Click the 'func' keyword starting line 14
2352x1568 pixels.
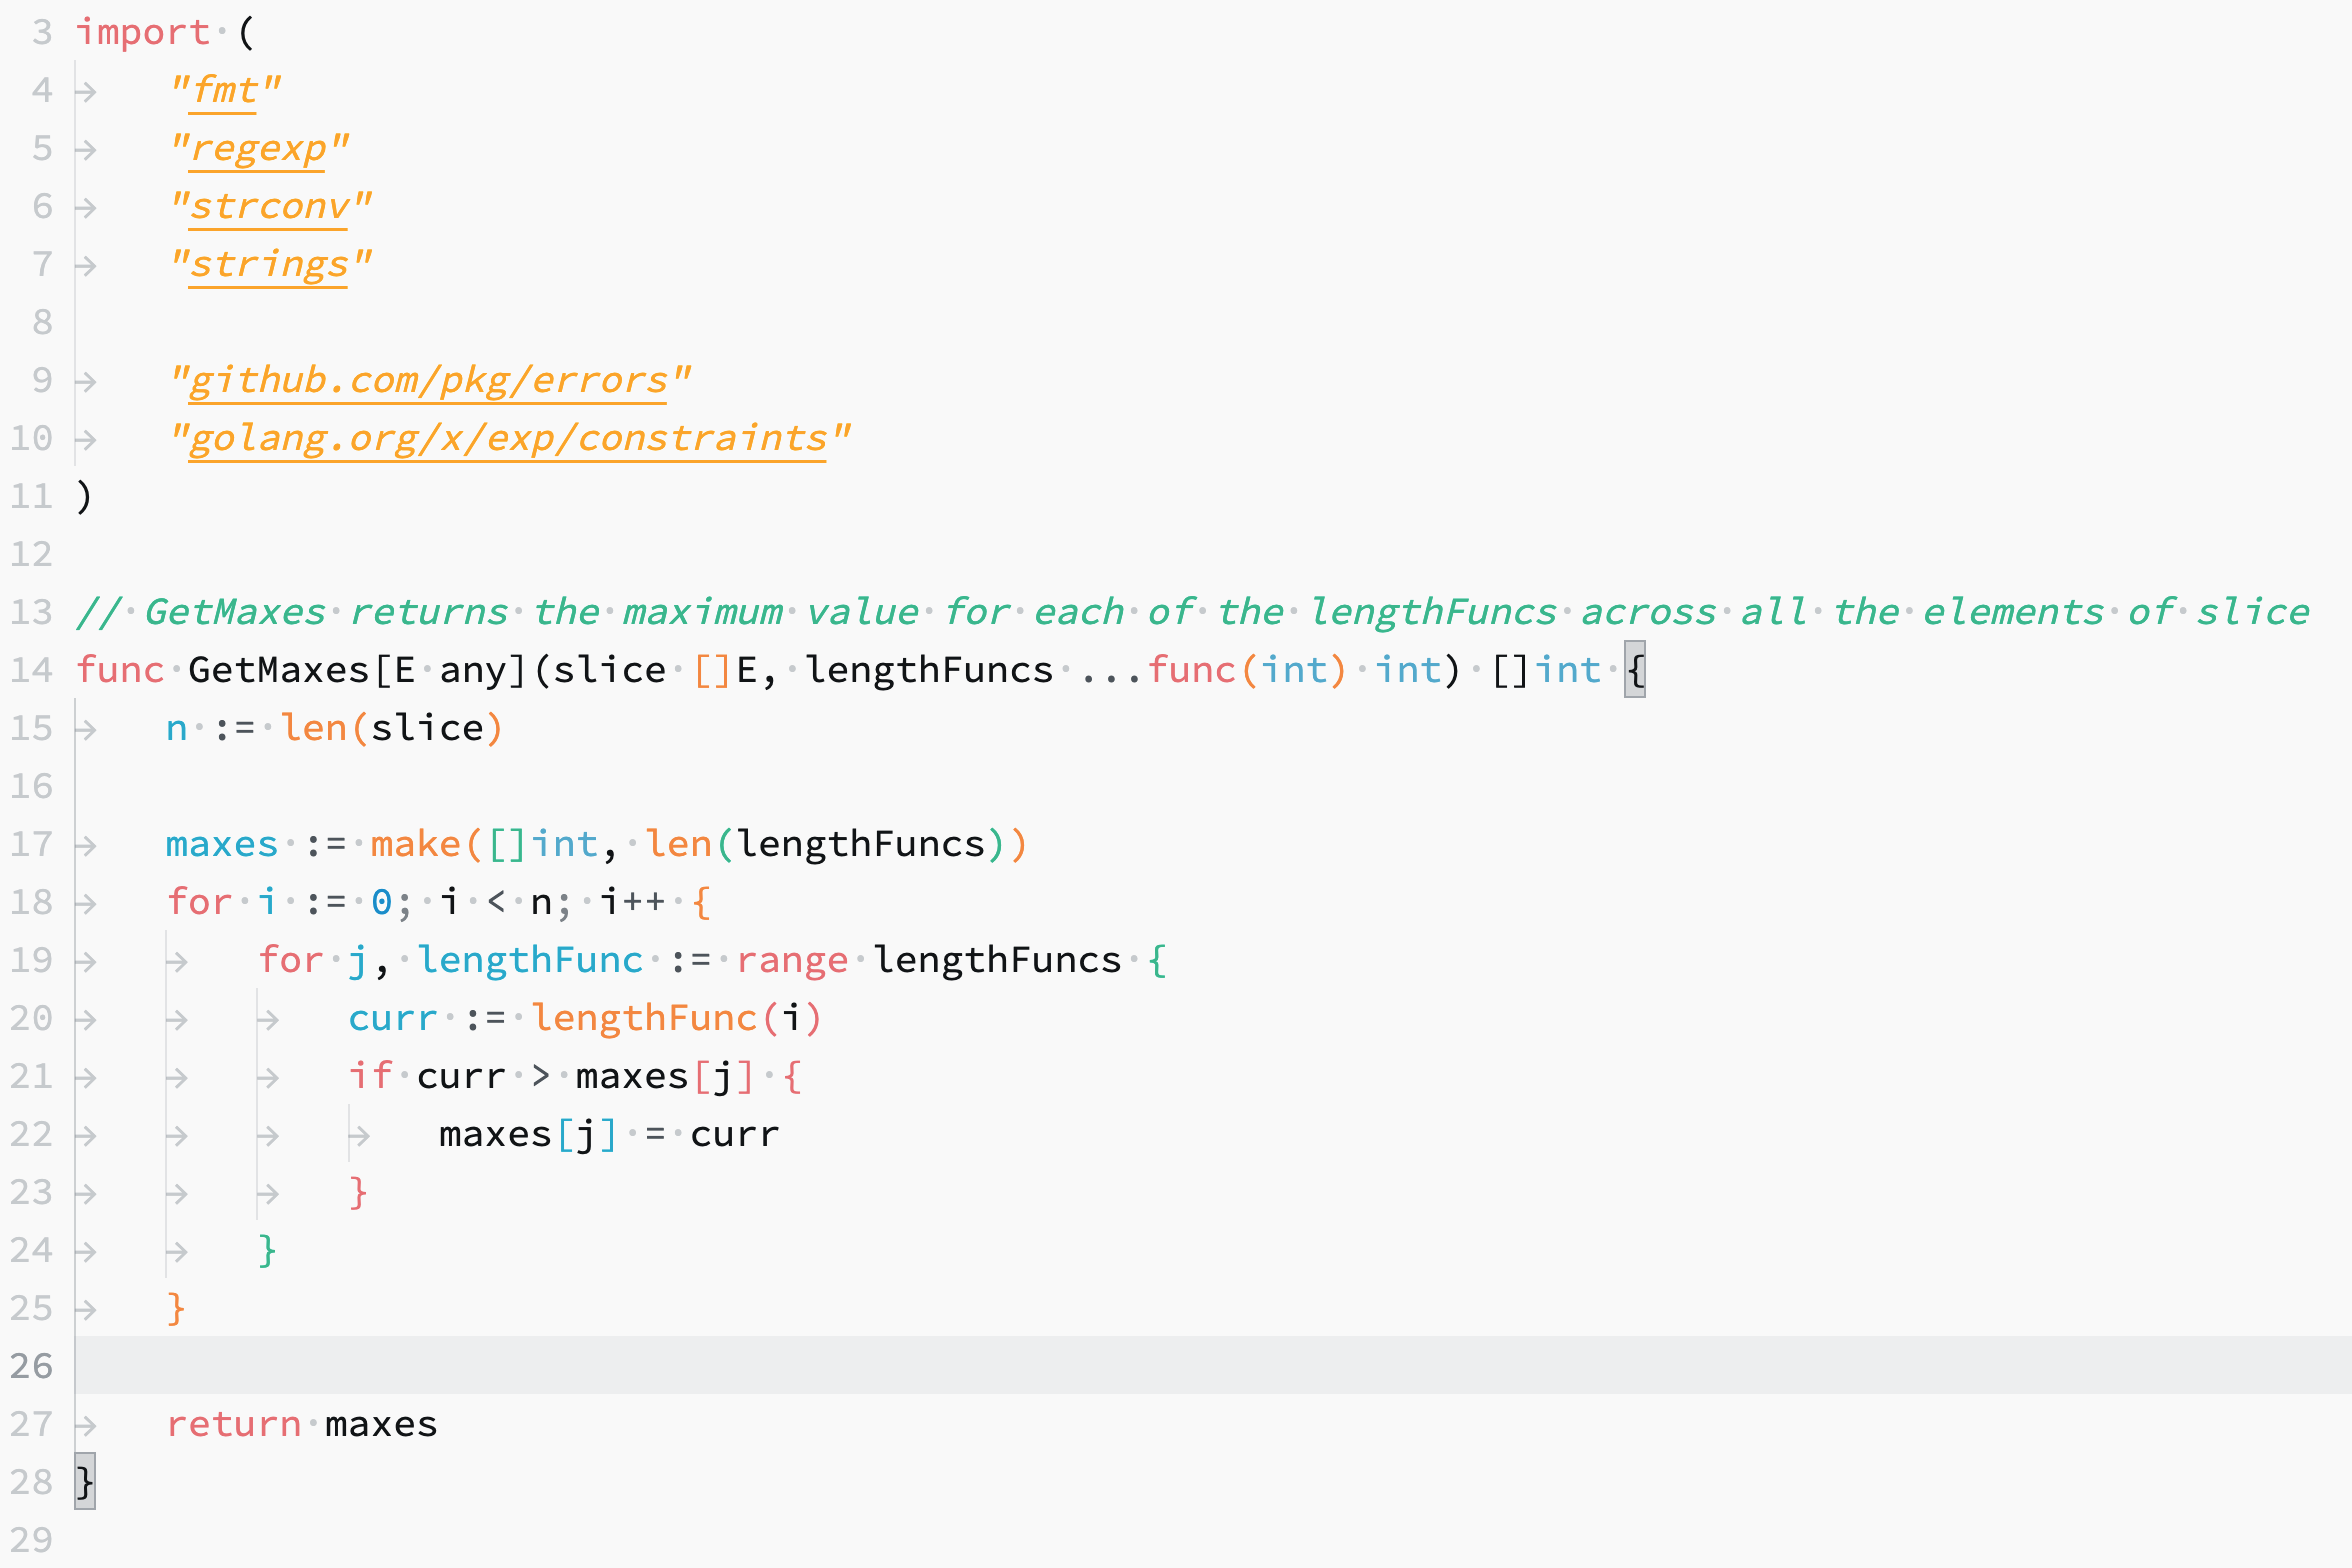[x=120, y=670]
